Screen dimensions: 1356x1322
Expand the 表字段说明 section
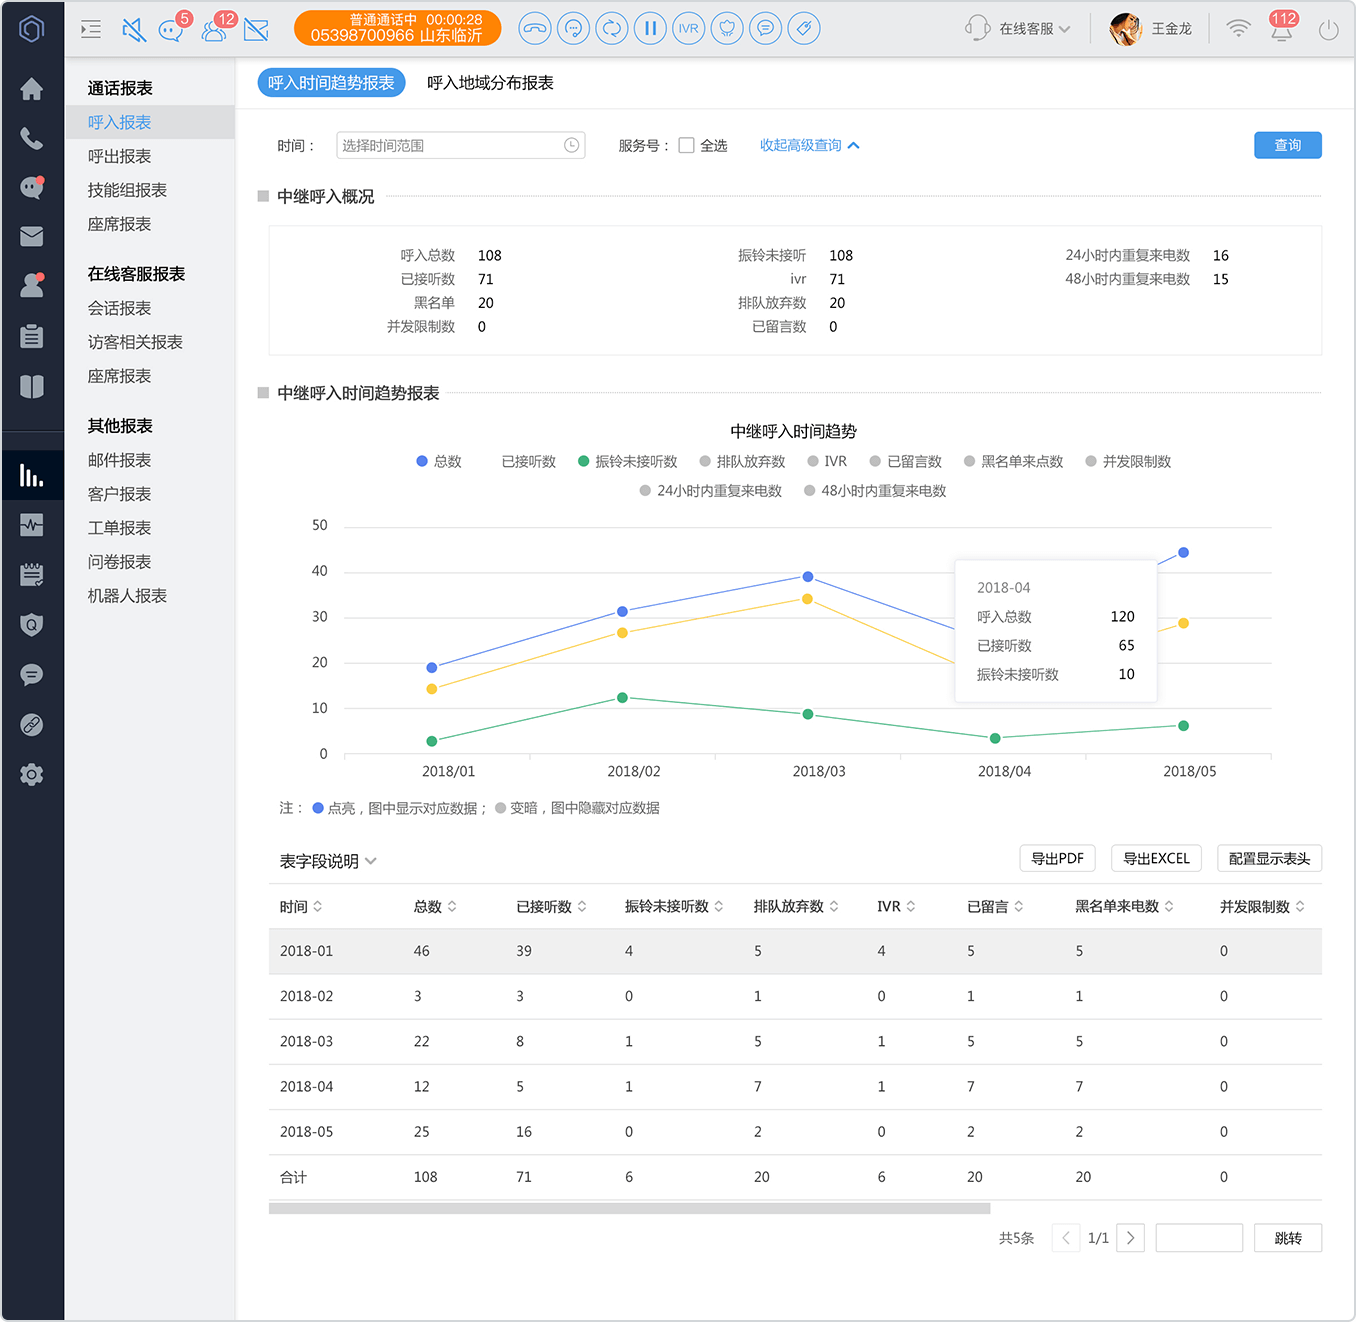(x=328, y=861)
